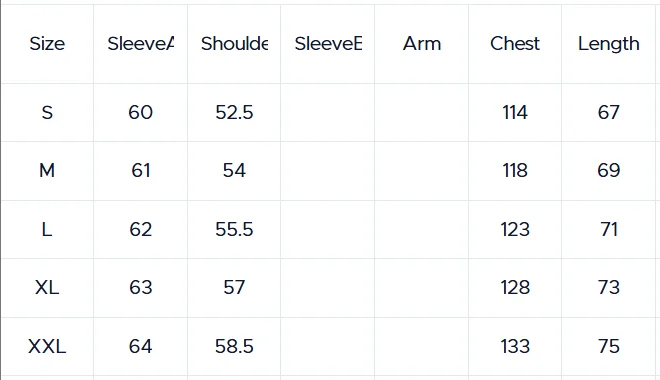Select the chest value 114
The width and height of the screenshot is (660, 380).
pyautogui.click(x=515, y=113)
